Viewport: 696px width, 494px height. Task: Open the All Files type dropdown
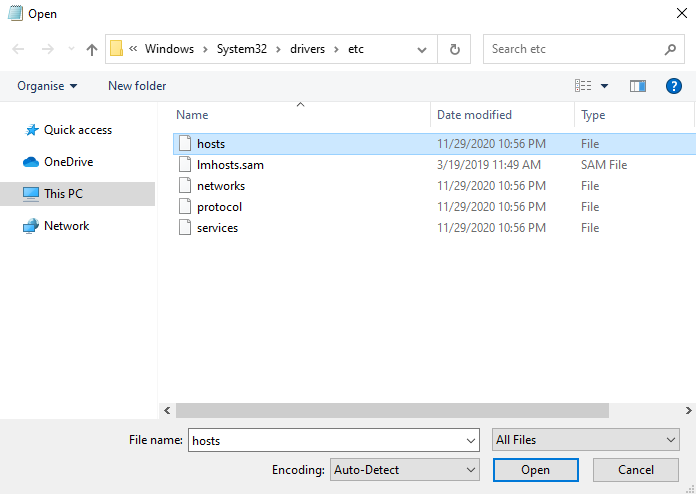point(585,440)
